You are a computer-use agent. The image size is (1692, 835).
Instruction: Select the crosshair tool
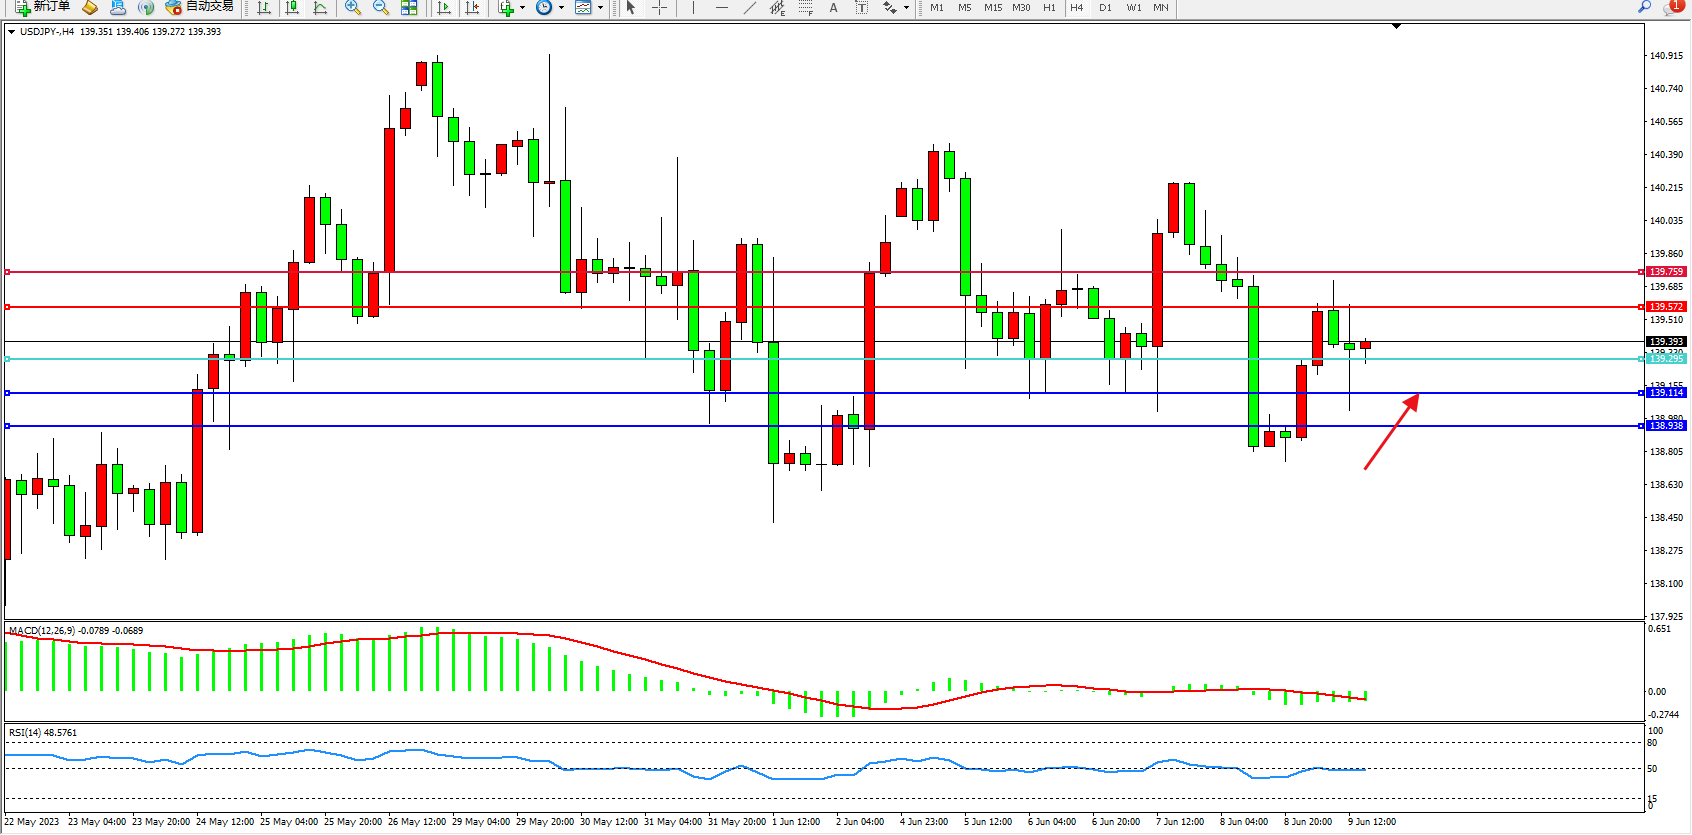[x=660, y=7]
